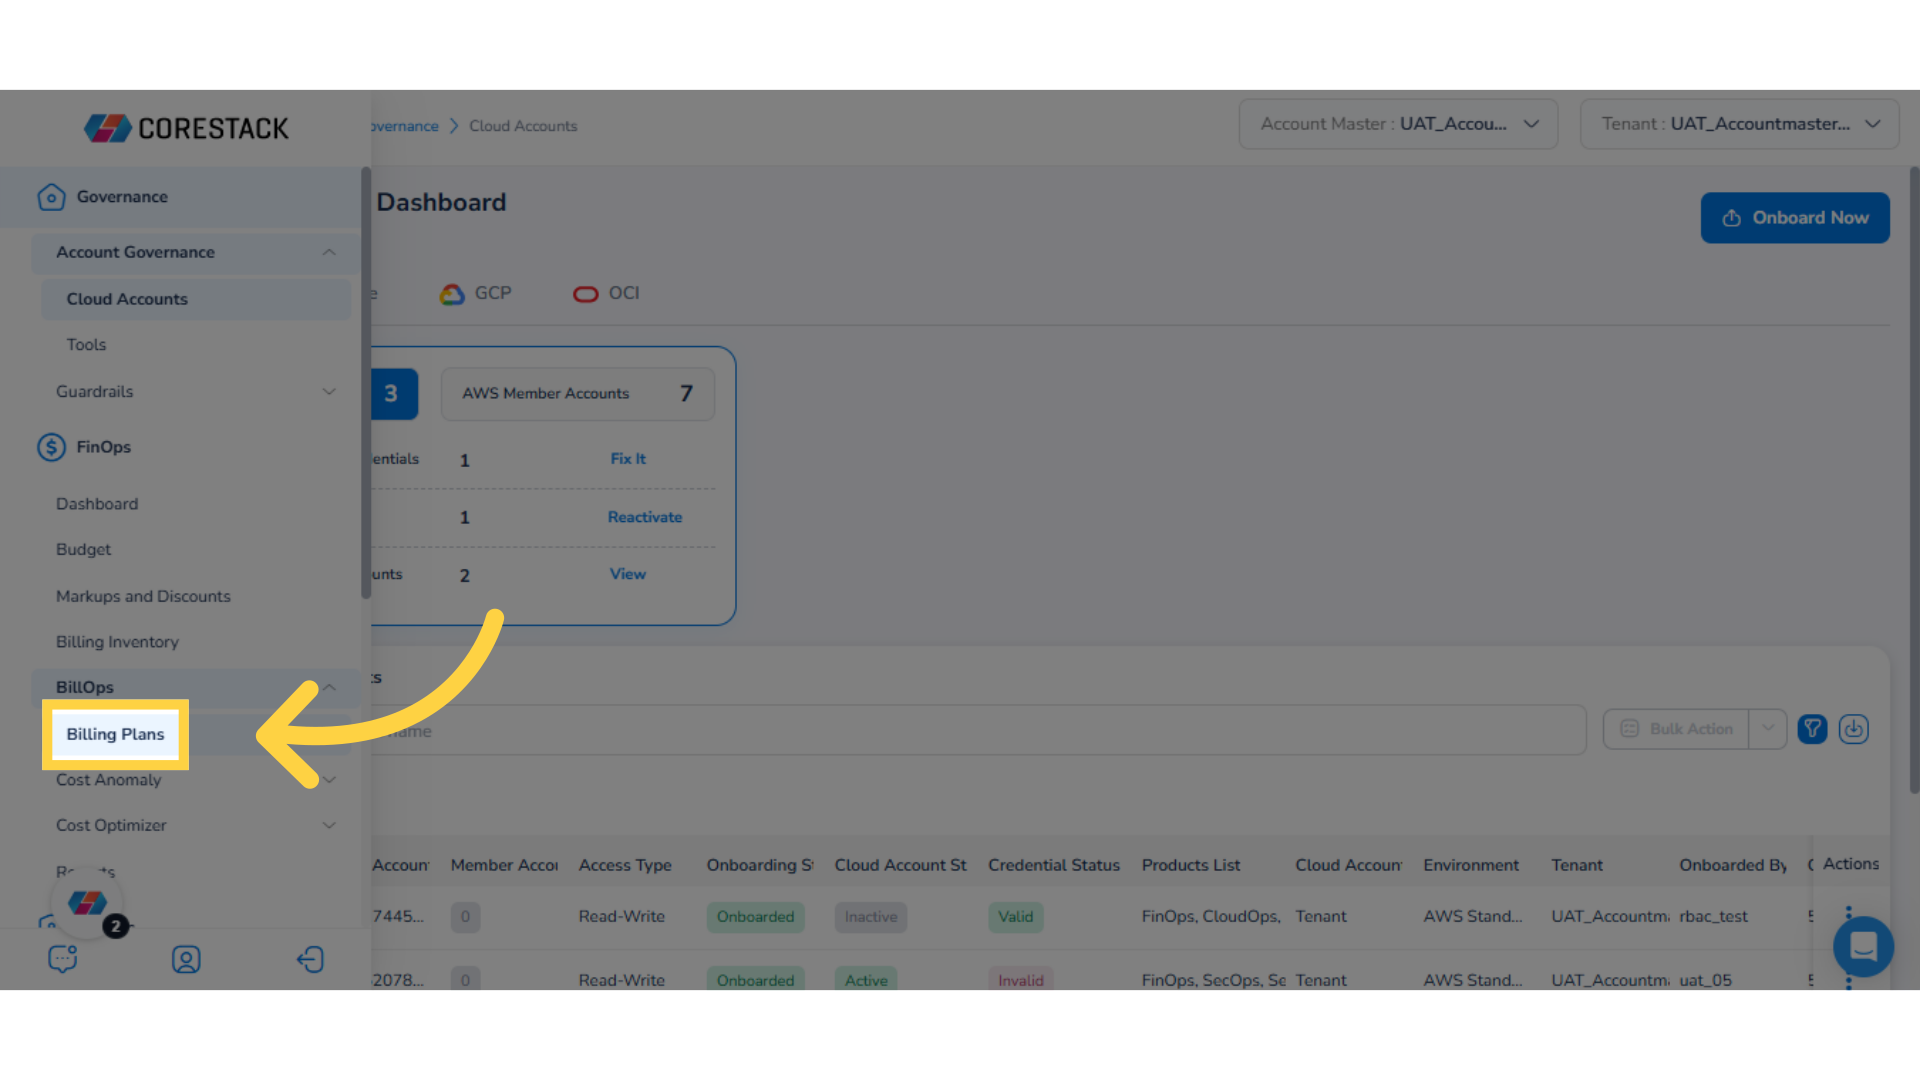Click the main page vertical scrollbar
The height and width of the screenshot is (1080, 1920).
[x=1914, y=480]
